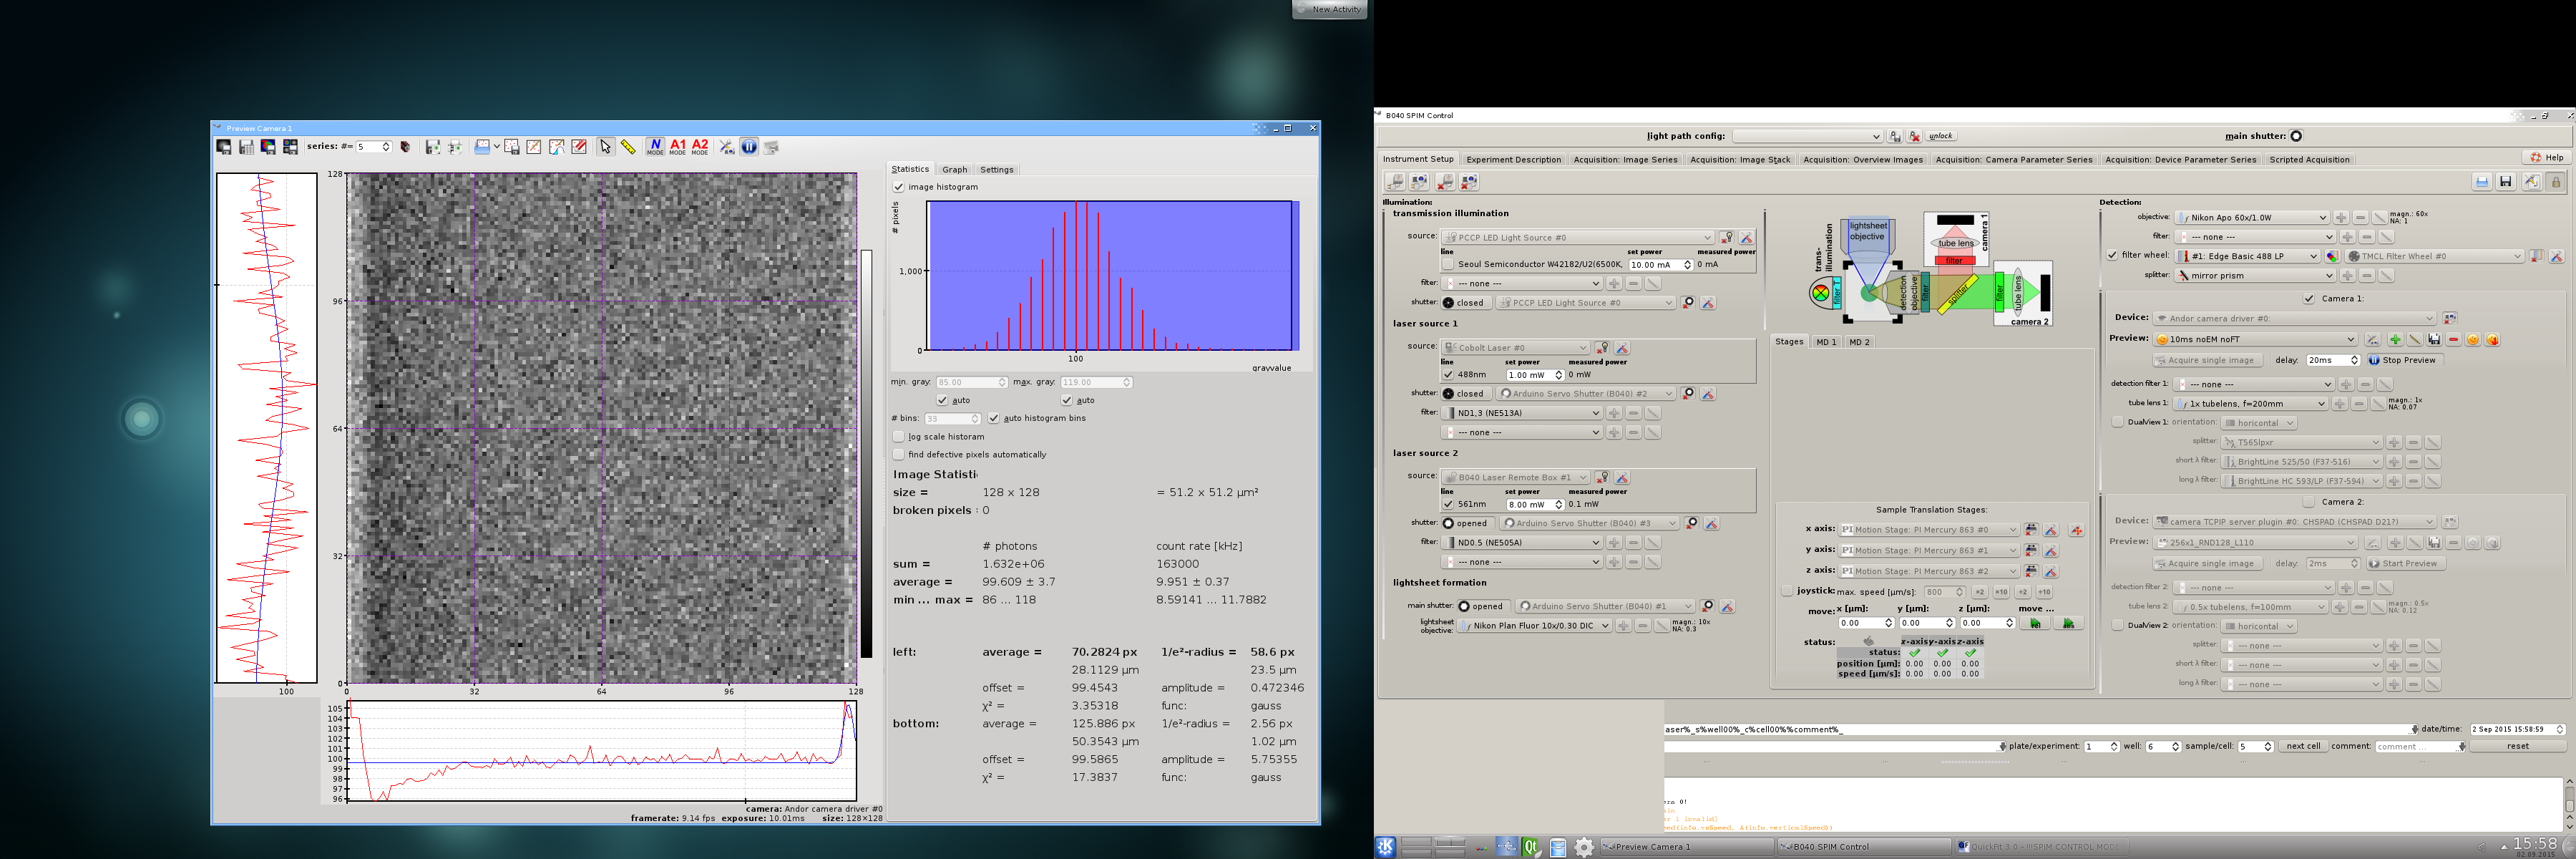Click the next cell button
The image size is (2576, 859).
click(2303, 746)
